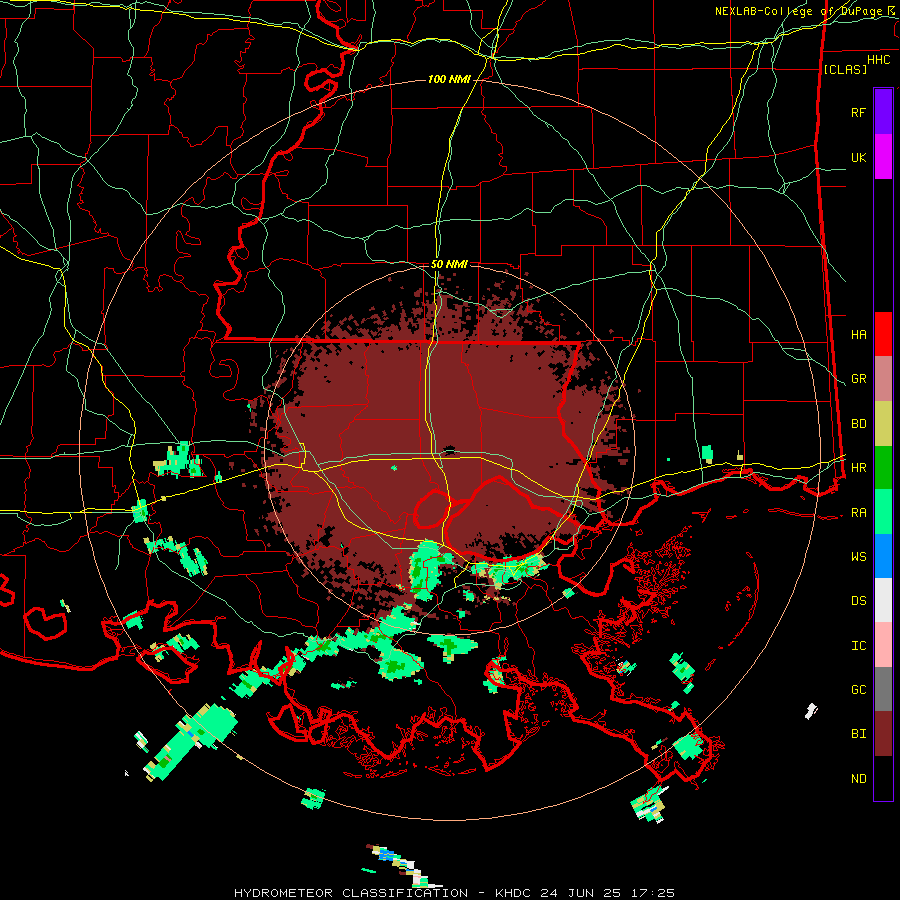
Task: Click the 100 NMI range ring label
Action: tap(449, 79)
